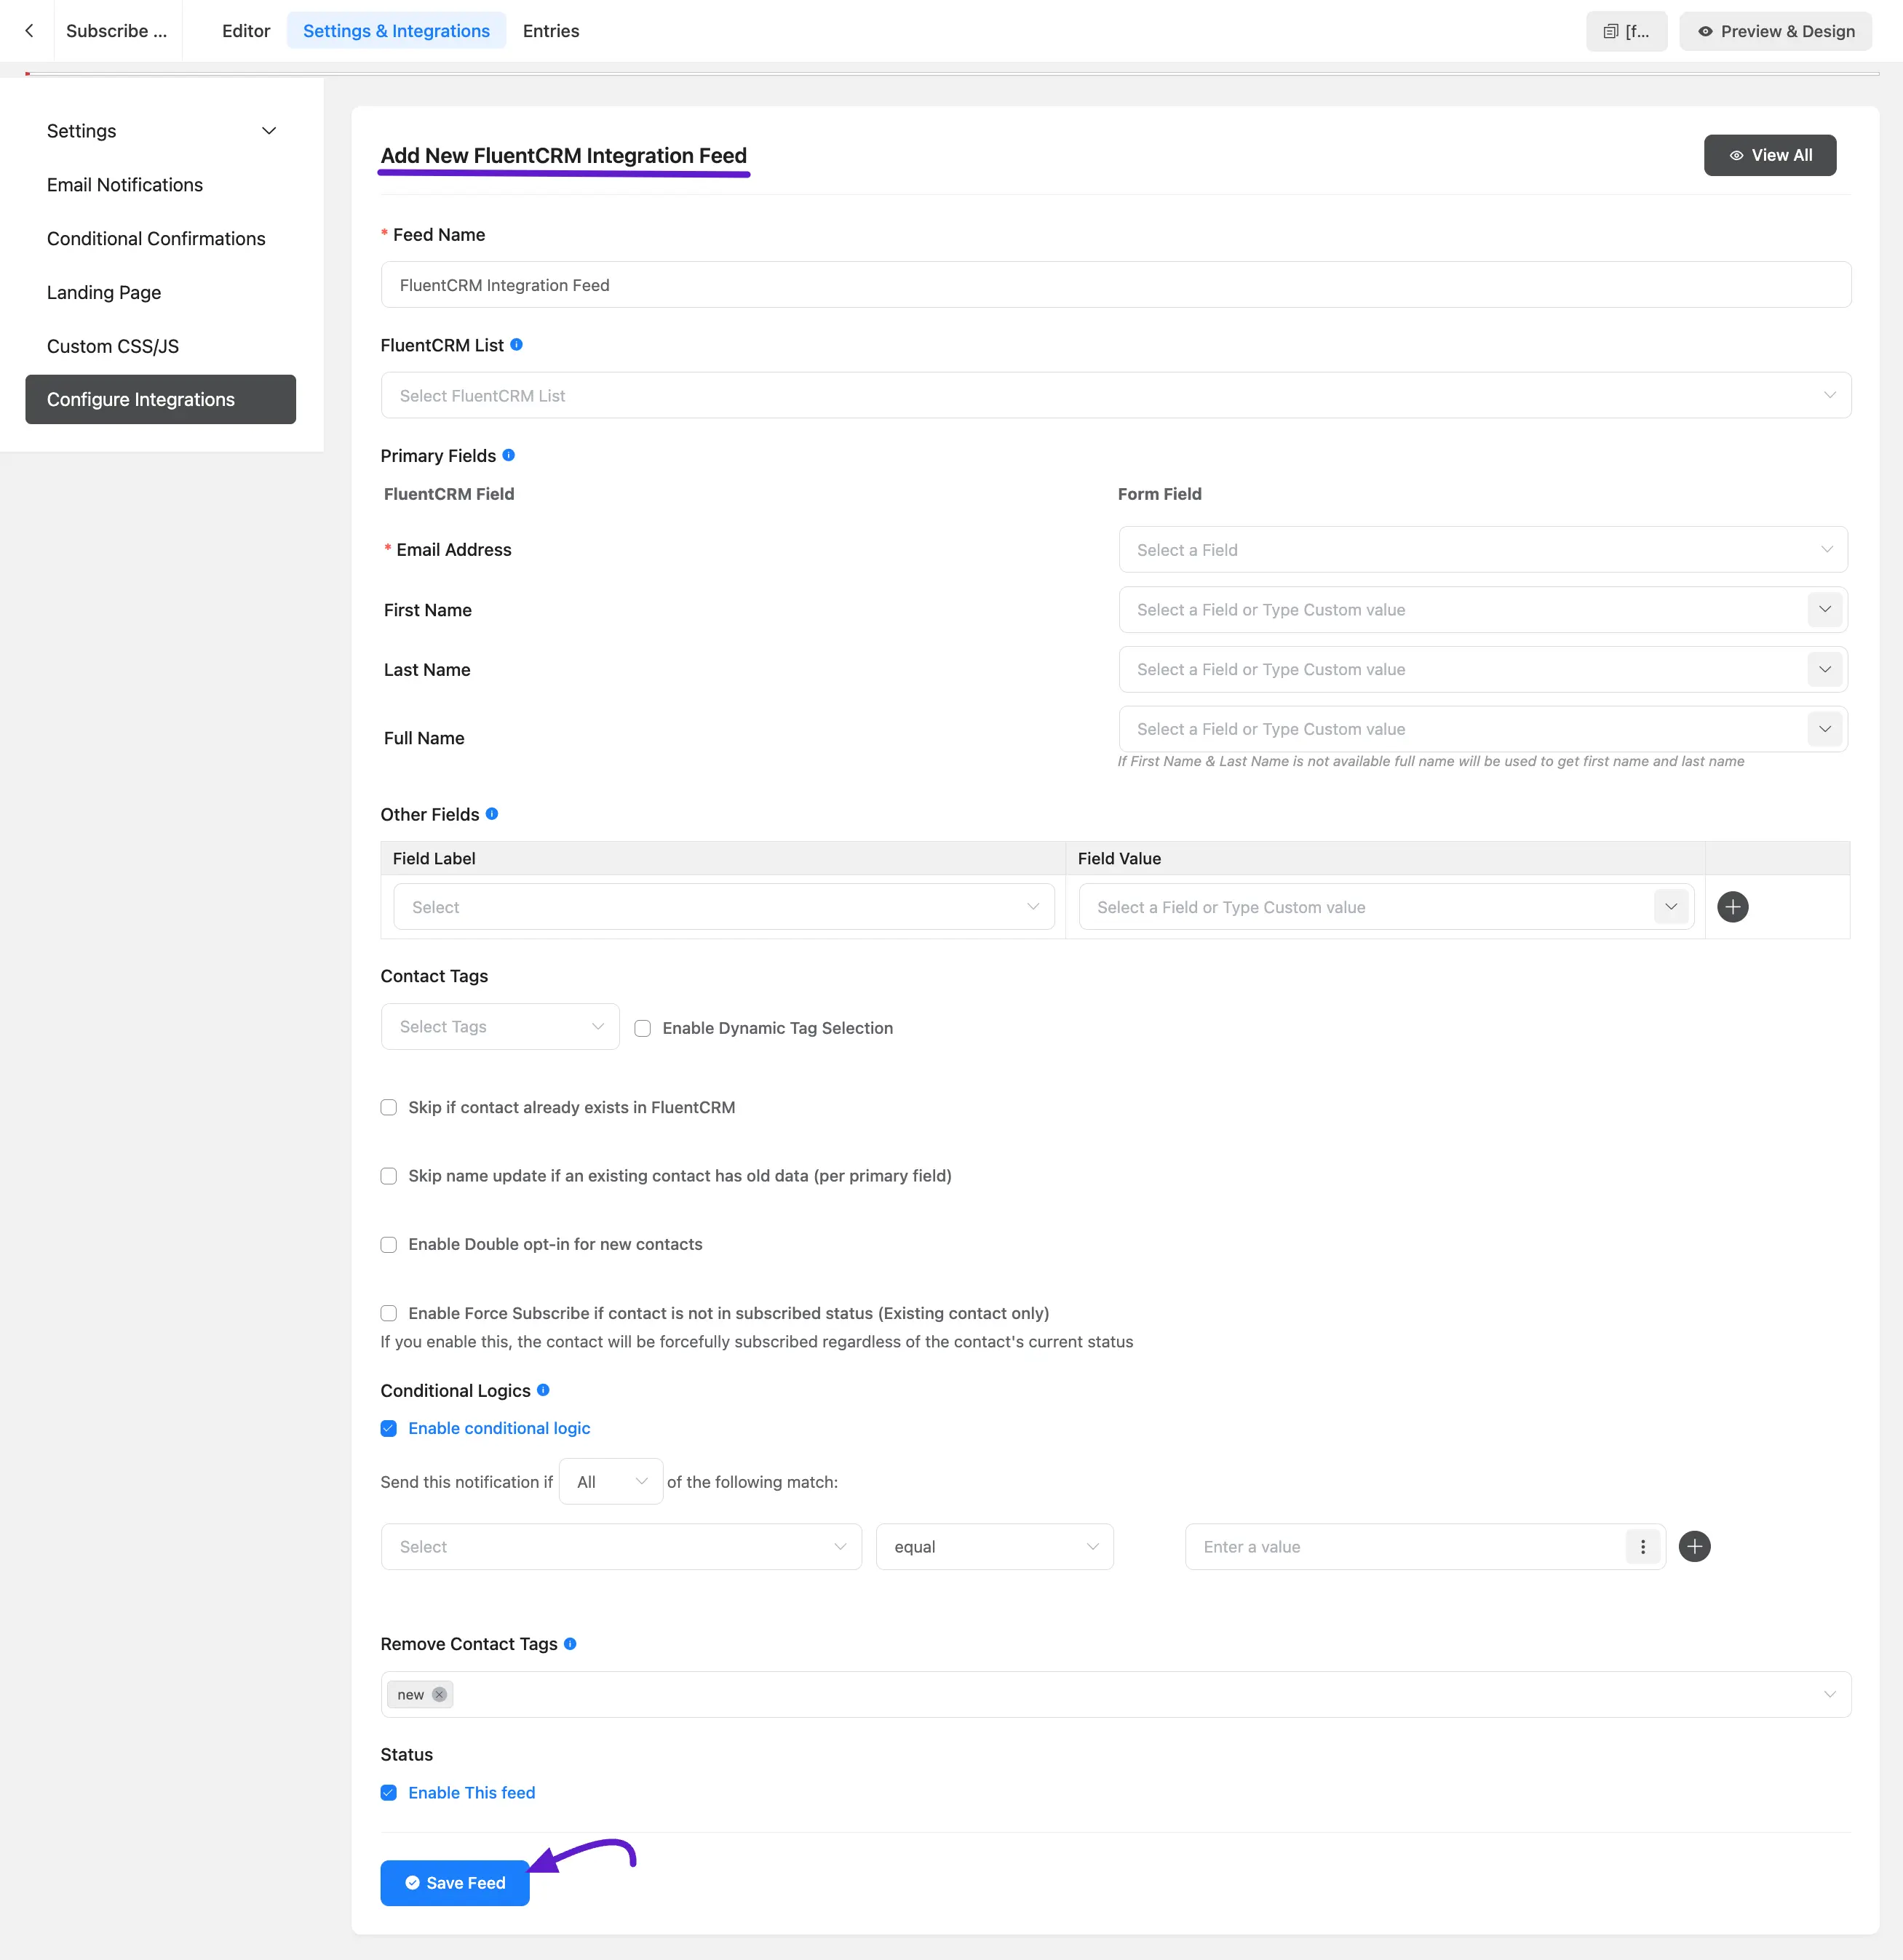
Task: Expand the Last Name field chevron
Action: 1825,669
